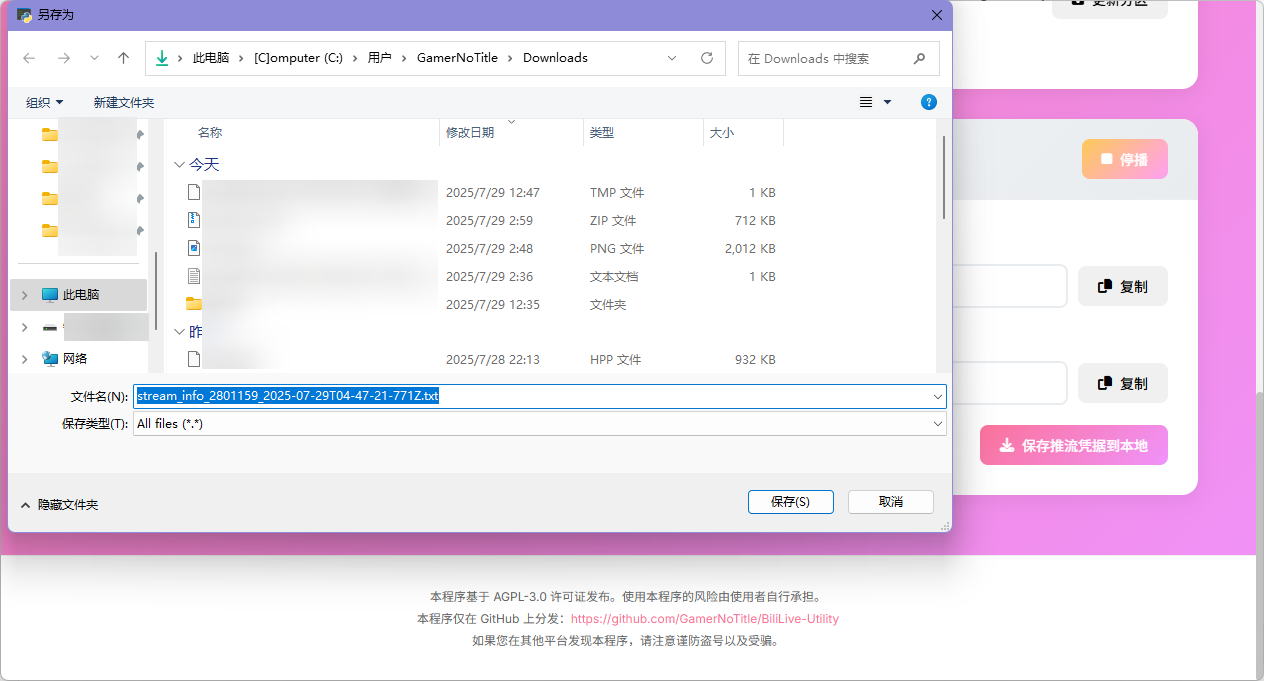
Task: Click the search magnifier in the Downloads search box
Action: click(x=919, y=58)
